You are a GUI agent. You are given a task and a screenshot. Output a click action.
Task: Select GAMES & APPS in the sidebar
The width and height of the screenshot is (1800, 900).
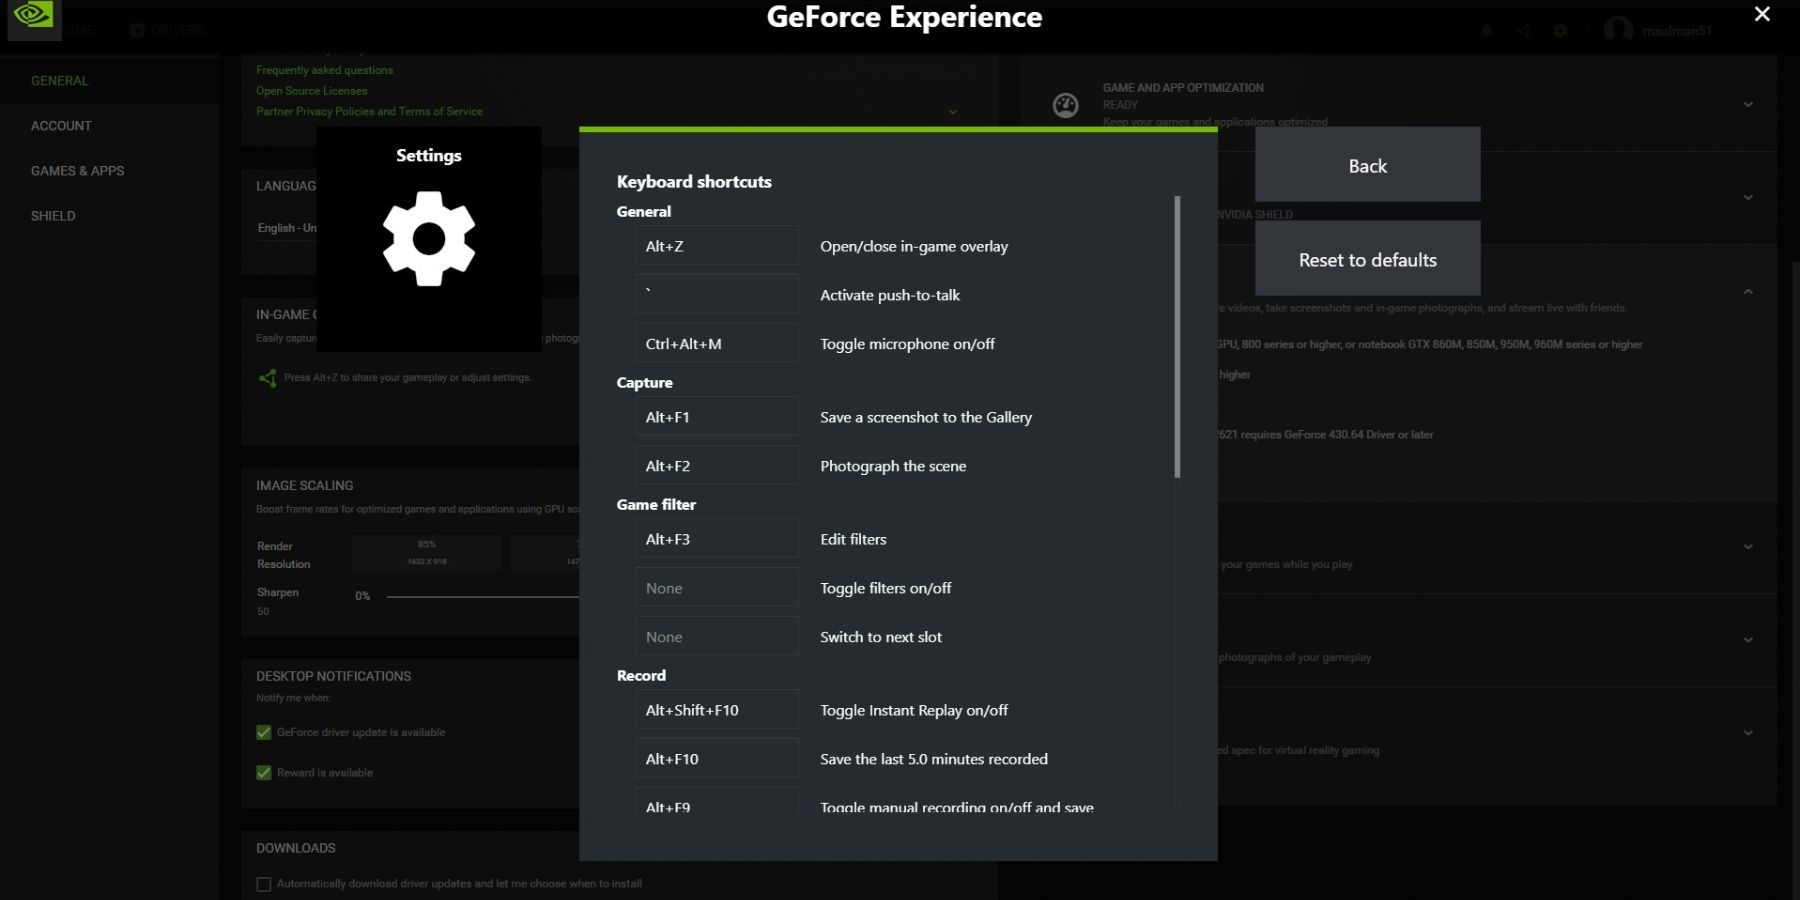coord(77,171)
